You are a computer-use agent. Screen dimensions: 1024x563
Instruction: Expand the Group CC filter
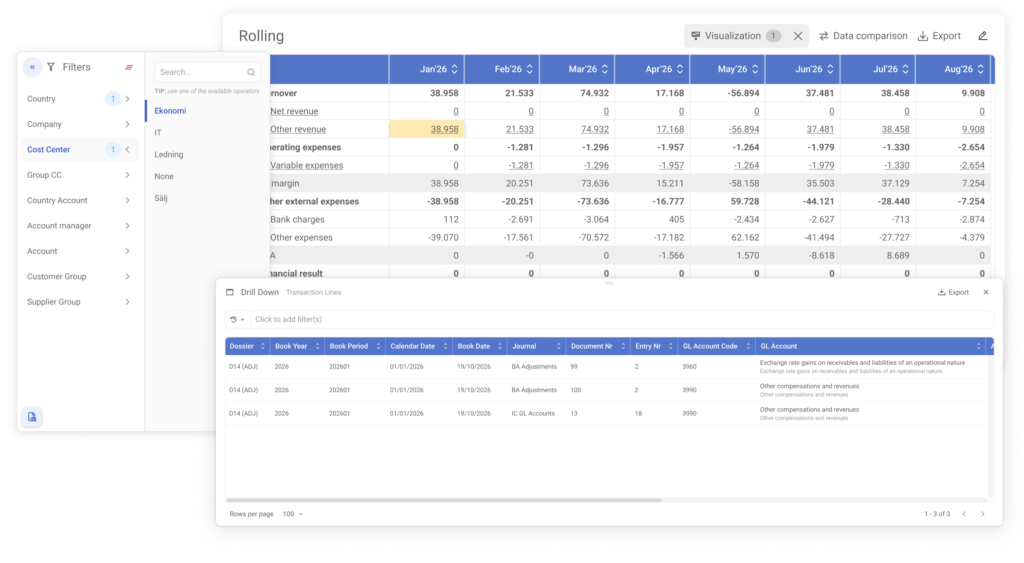(x=127, y=175)
